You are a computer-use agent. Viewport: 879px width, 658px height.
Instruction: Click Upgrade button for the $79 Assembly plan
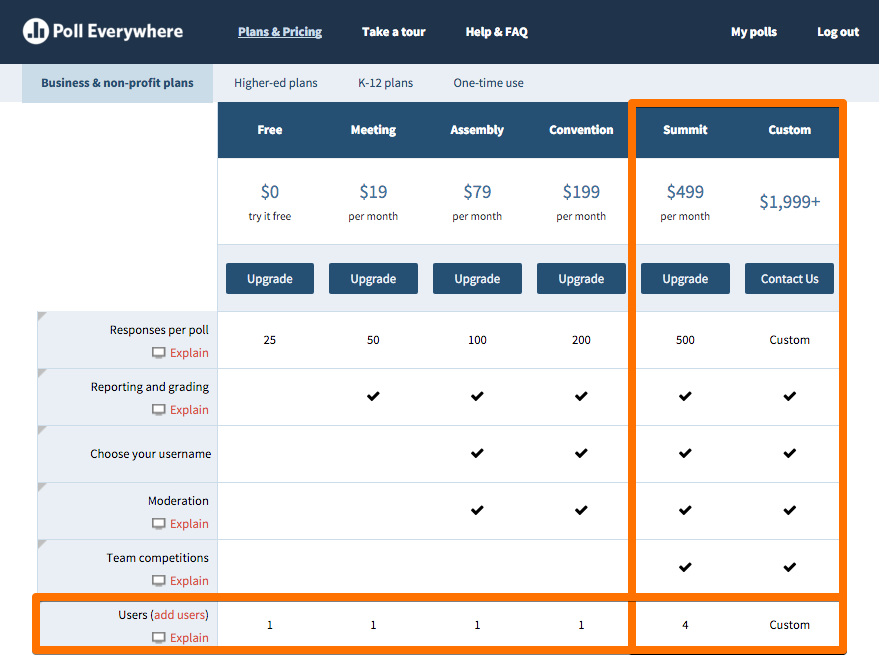coord(477,279)
